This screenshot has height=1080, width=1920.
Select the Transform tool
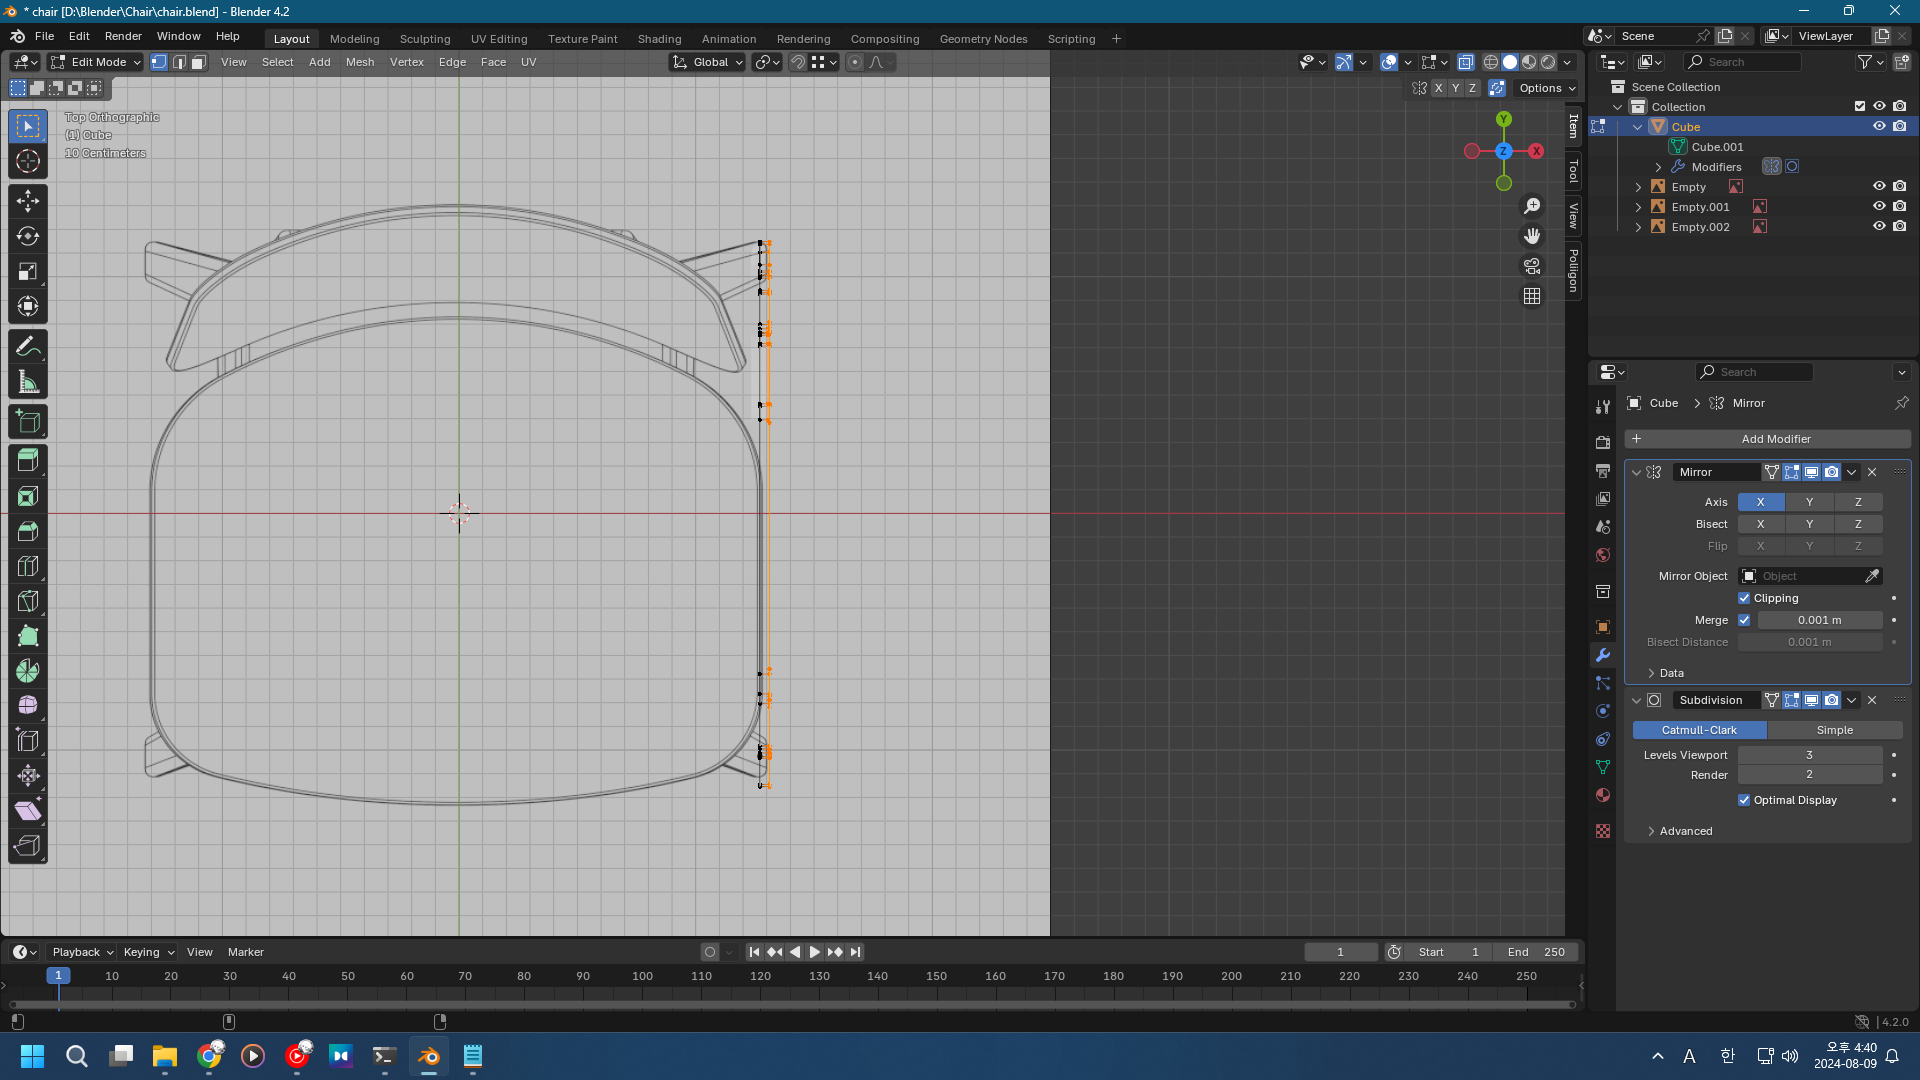pos(28,306)
